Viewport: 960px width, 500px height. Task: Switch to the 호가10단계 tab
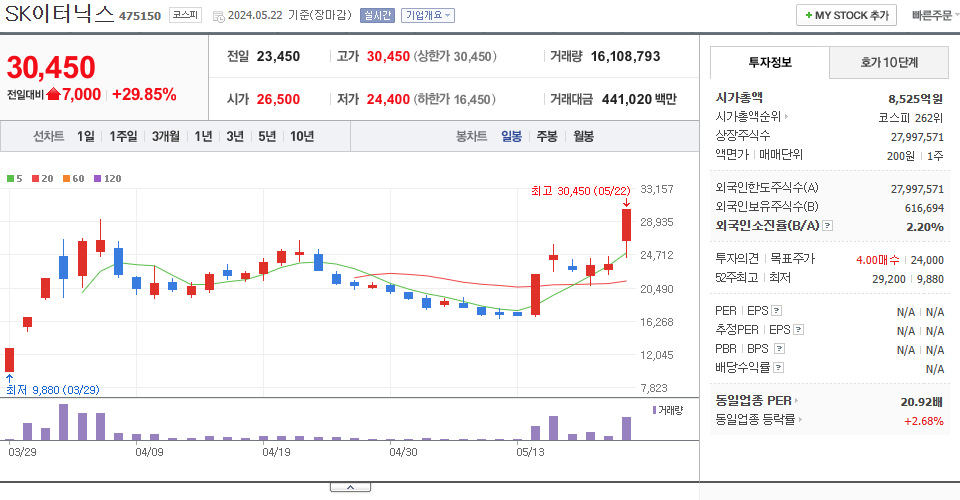pos(889,62)
